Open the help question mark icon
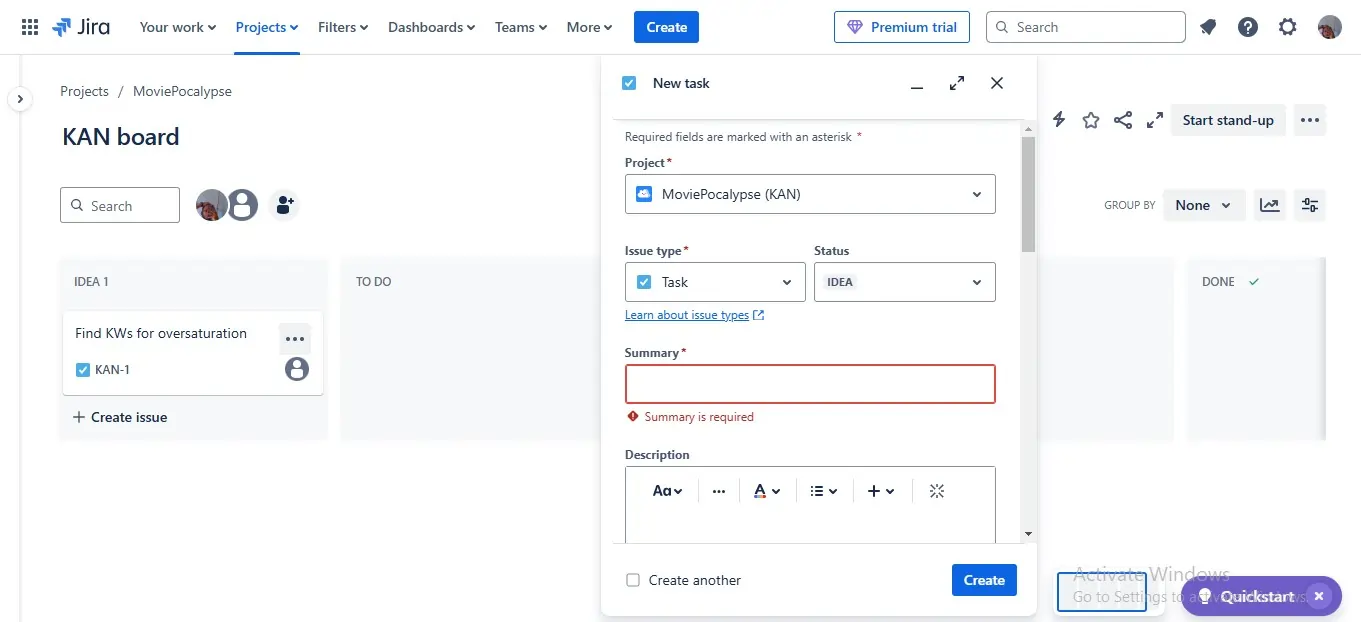The width and height of the screenshot is (1361, 622). click(x=1248, y=27)
